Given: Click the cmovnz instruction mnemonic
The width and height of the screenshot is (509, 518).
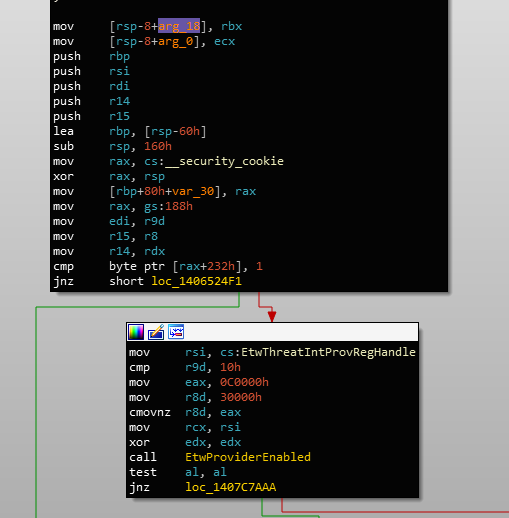Looking at the screenshot, I should point(150,412).
